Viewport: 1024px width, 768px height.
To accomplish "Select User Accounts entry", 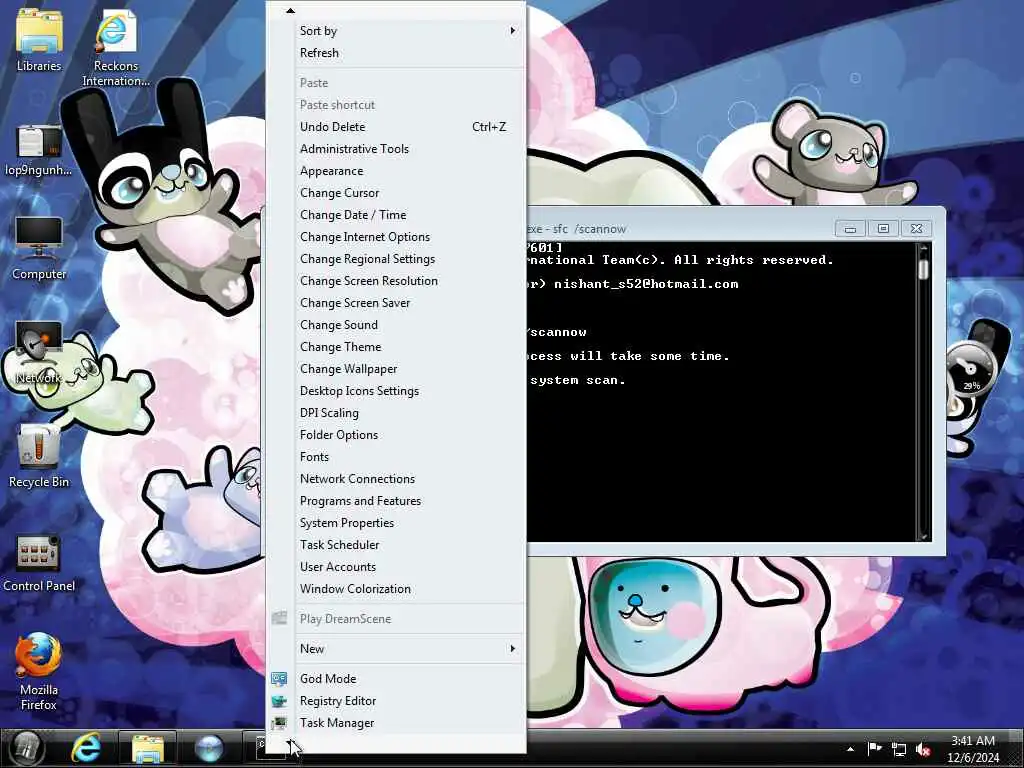I will [x=396, y=567].
